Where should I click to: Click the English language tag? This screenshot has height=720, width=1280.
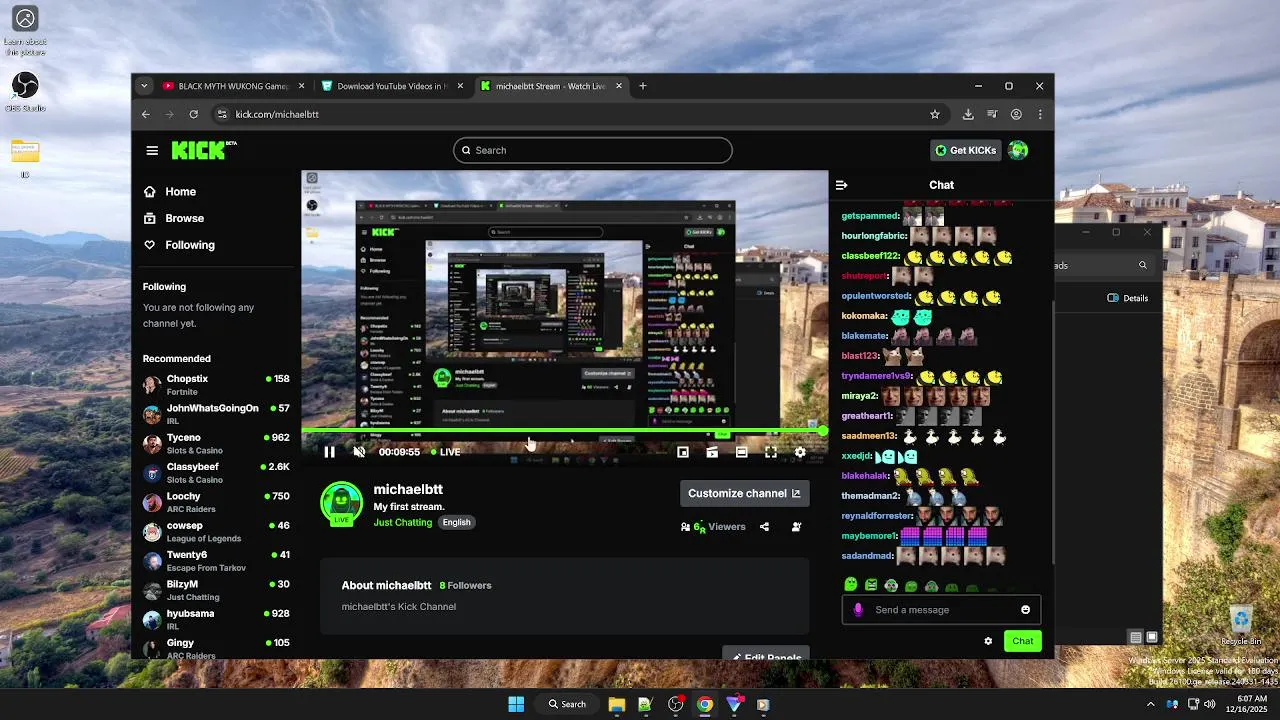[456, 522]
